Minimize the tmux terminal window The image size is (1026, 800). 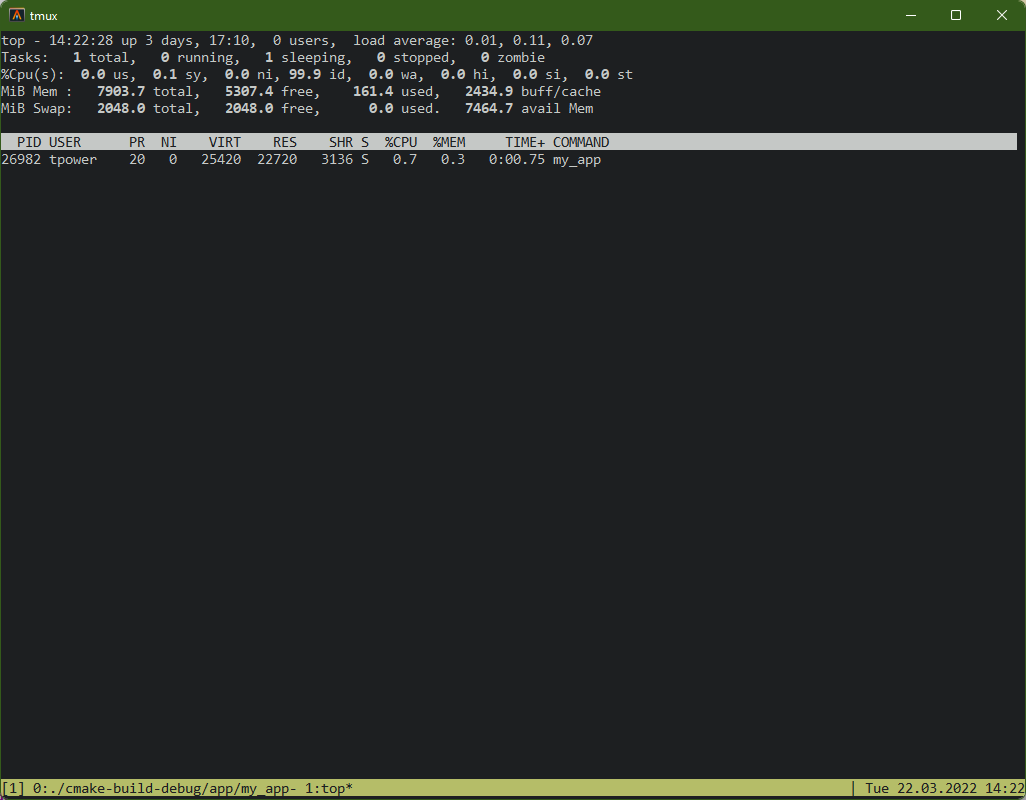[910, 15]
